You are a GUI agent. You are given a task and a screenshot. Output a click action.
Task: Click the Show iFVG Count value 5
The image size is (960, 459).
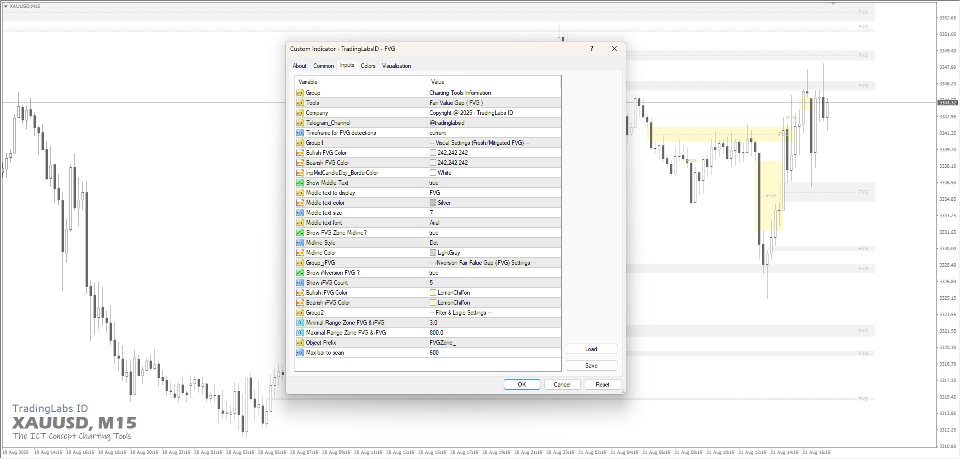coord(431,282)
